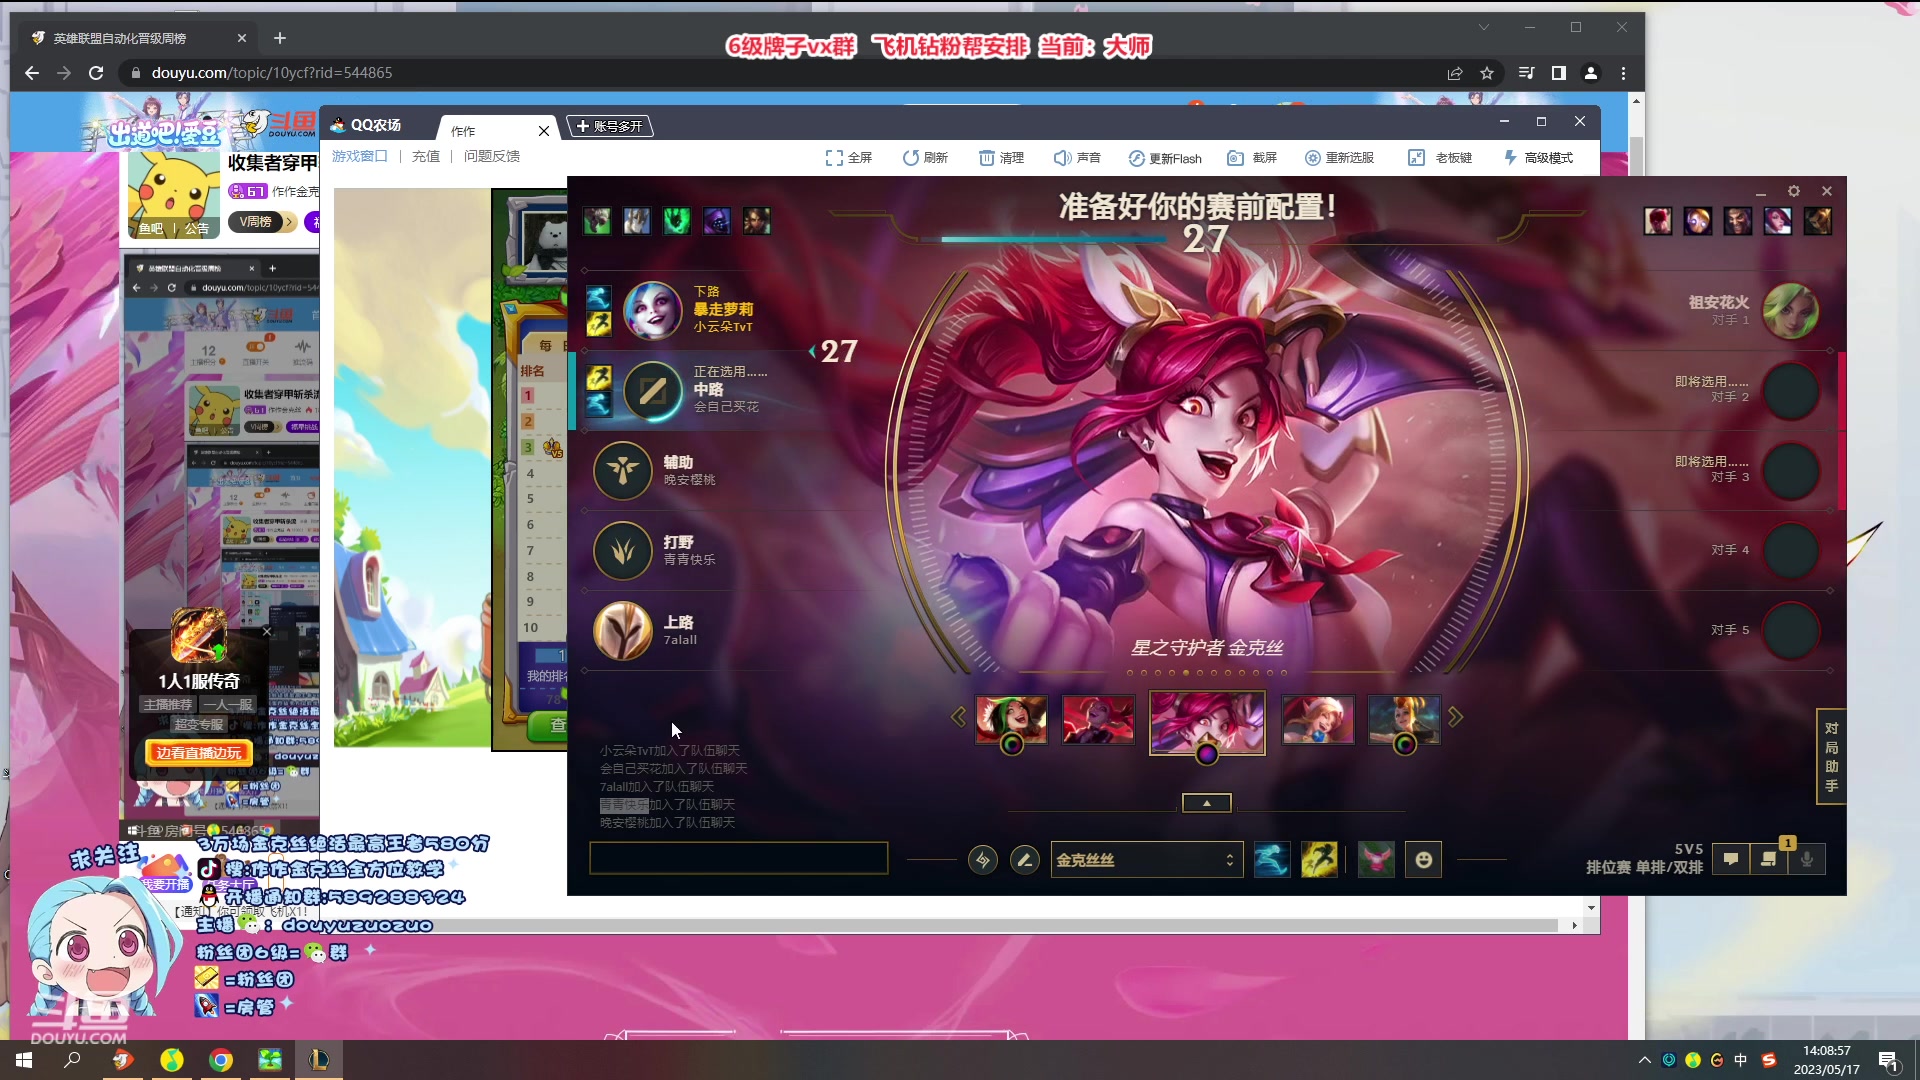1920x1080 pixels.
Task: Toggle 高级模式 advanced mode
Action: 1539,158
